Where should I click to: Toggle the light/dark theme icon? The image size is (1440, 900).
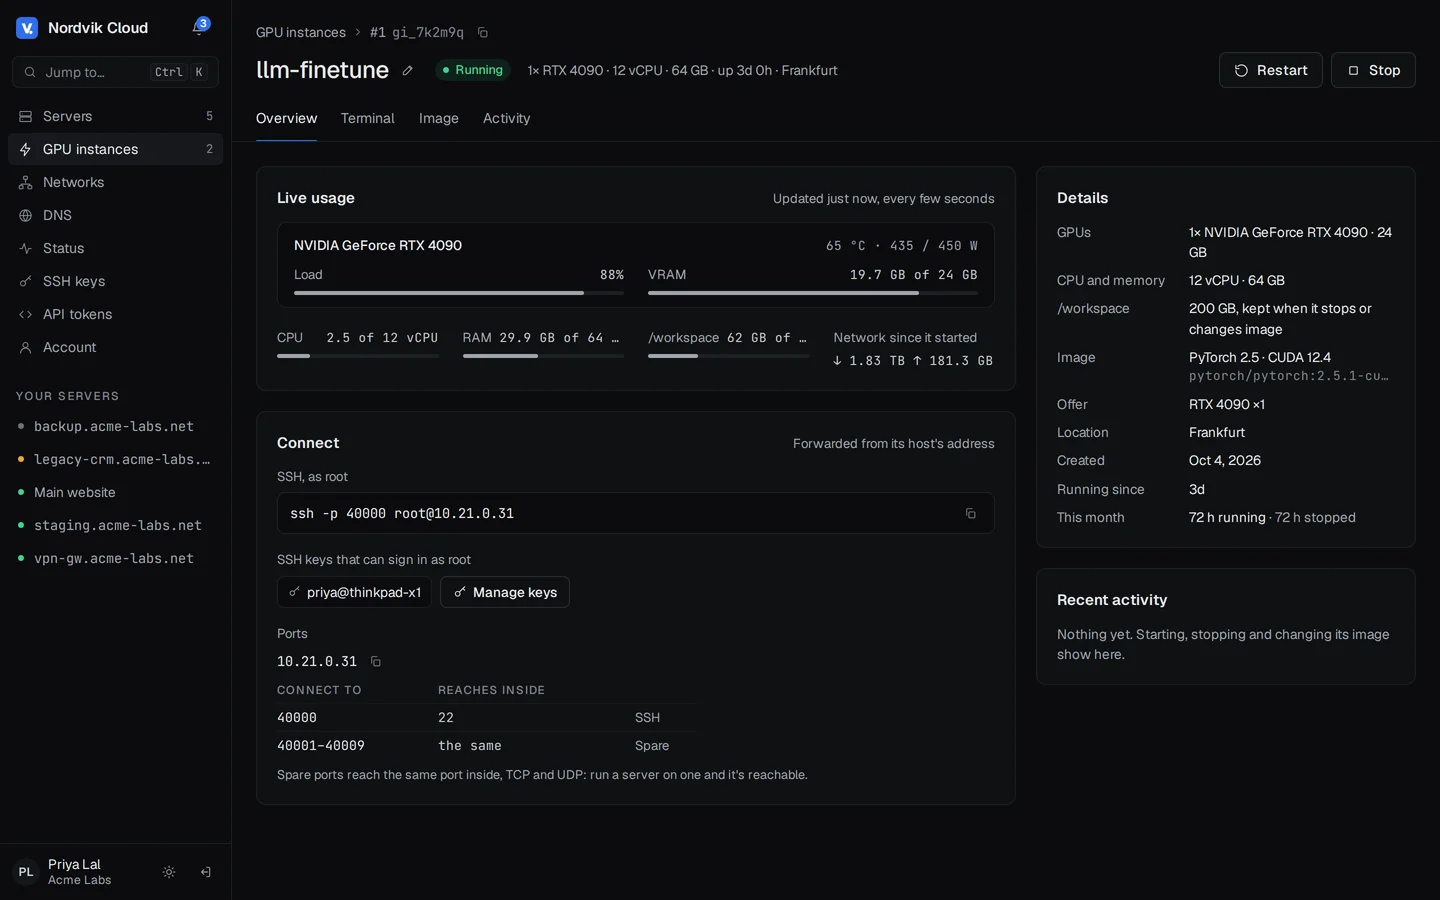click(x=169, y=872)
